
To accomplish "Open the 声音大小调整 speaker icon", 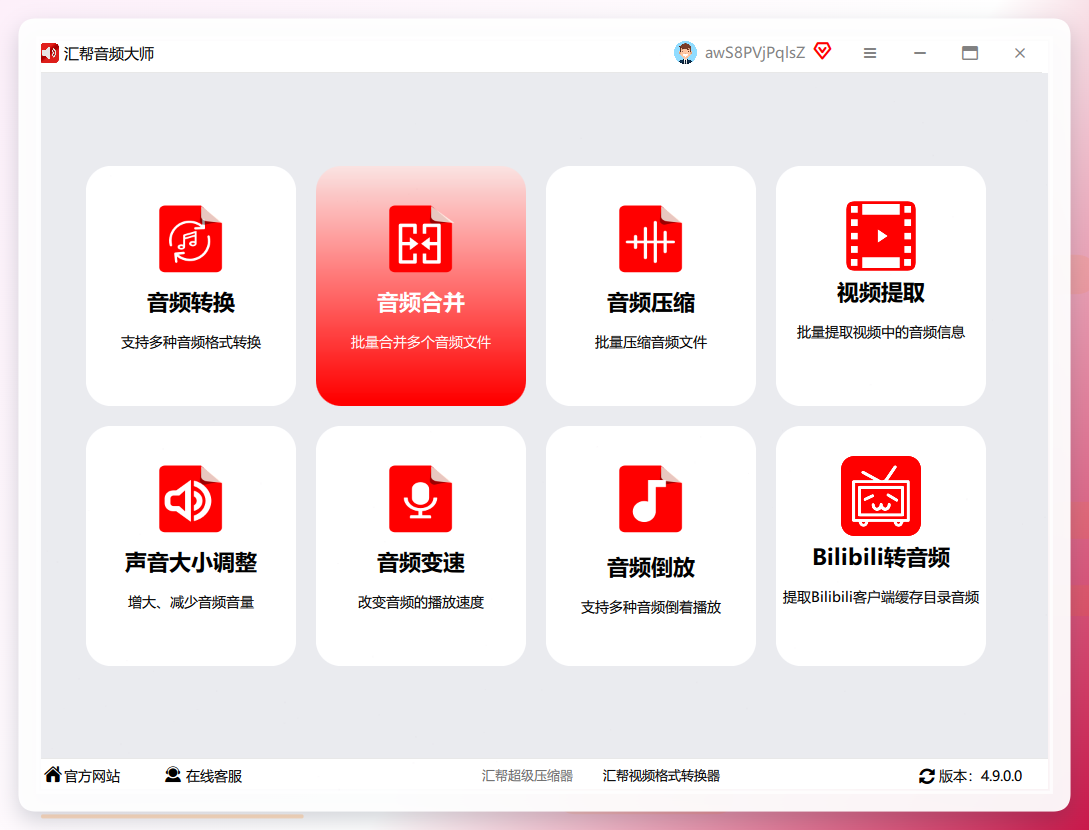I will coord(190,499).
